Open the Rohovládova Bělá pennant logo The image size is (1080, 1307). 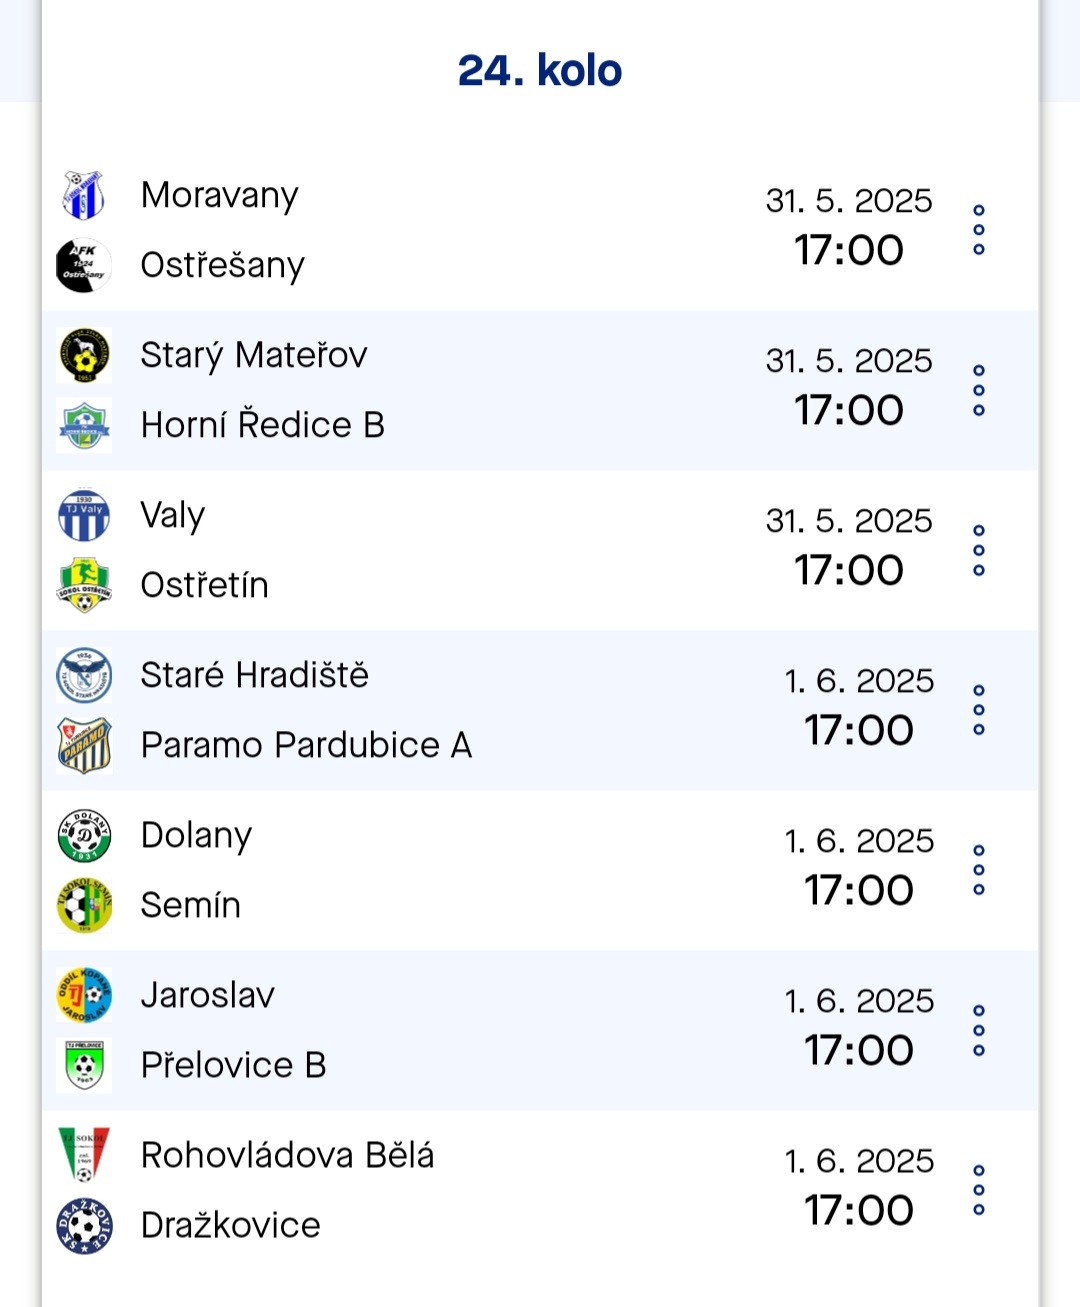tap(84, 1155)
